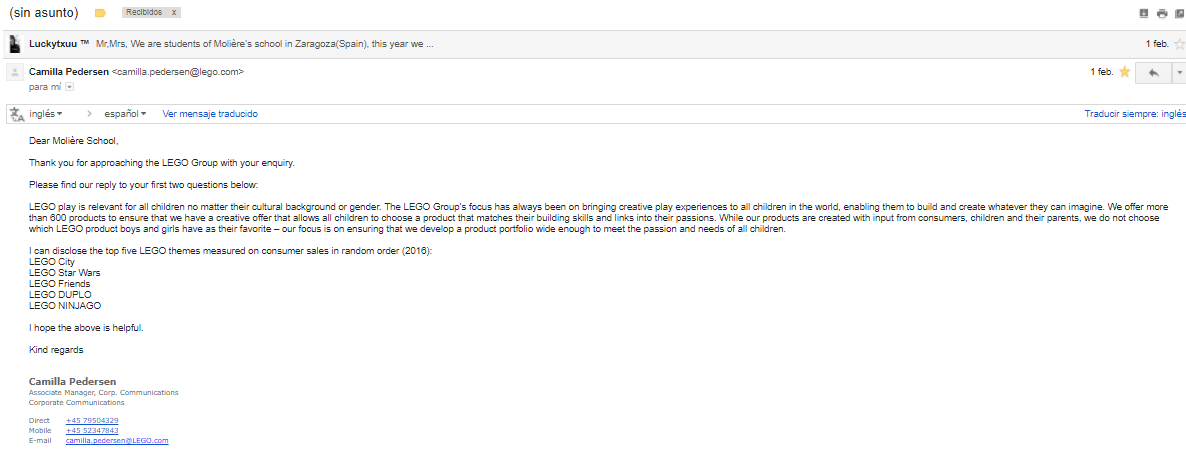This screenshot has height=457, width=1186.
Task: Remove the Recibidos label with its x
Action: pyautogui.click(x=175, y=13)
